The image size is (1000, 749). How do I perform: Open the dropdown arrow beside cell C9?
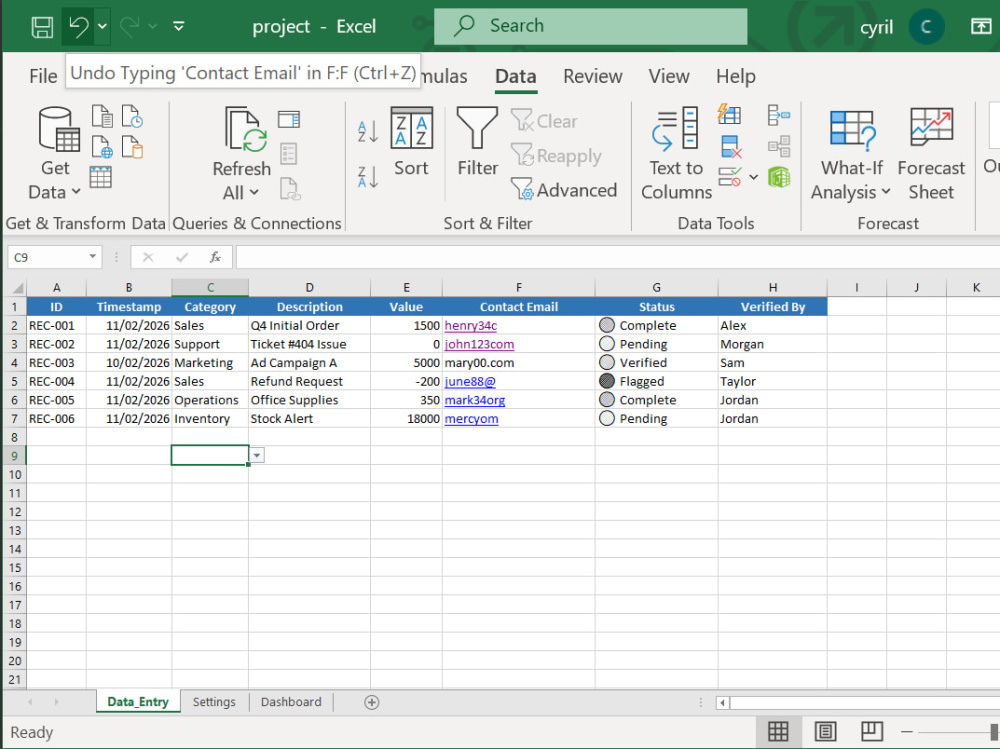click(x=256, y=456)
